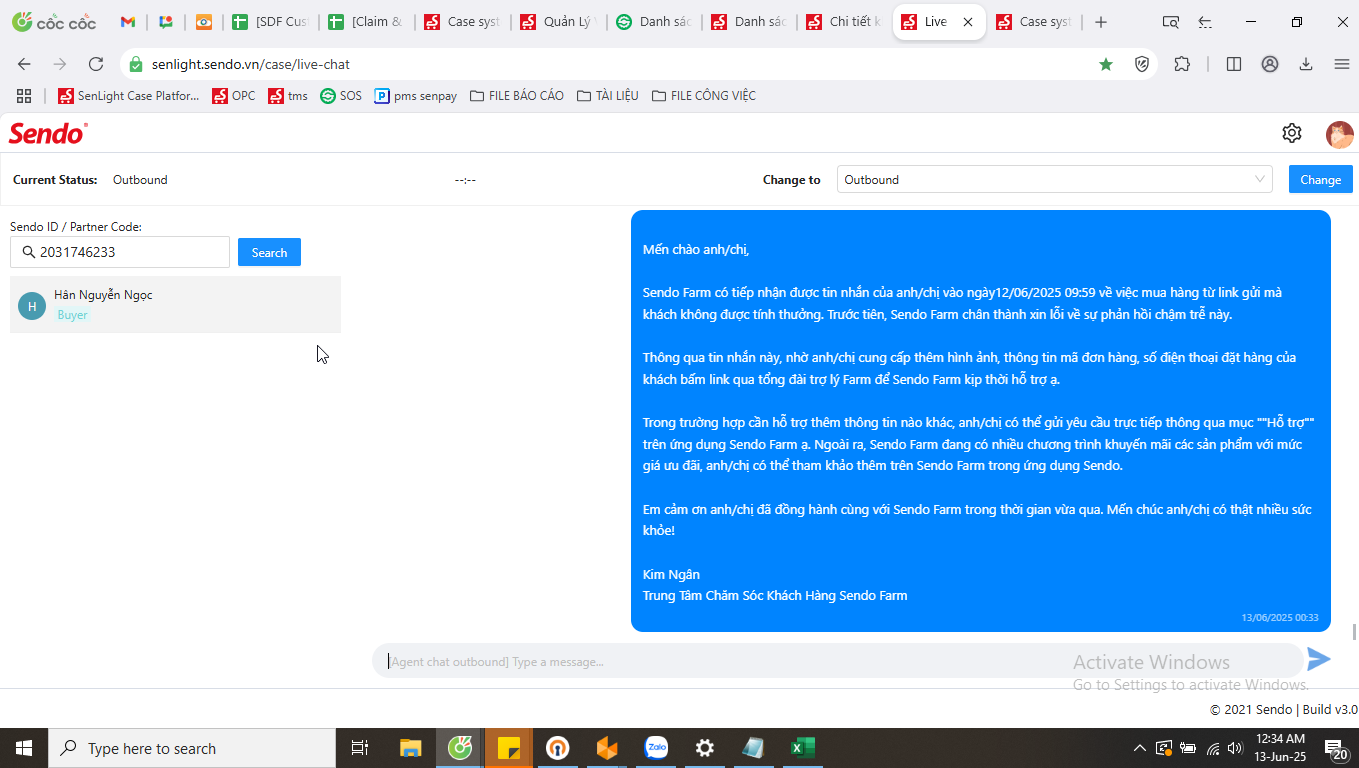Open the FILE BÁO CÁO bookmark folder
The image size is (1359, 768).
click(517, 96)
